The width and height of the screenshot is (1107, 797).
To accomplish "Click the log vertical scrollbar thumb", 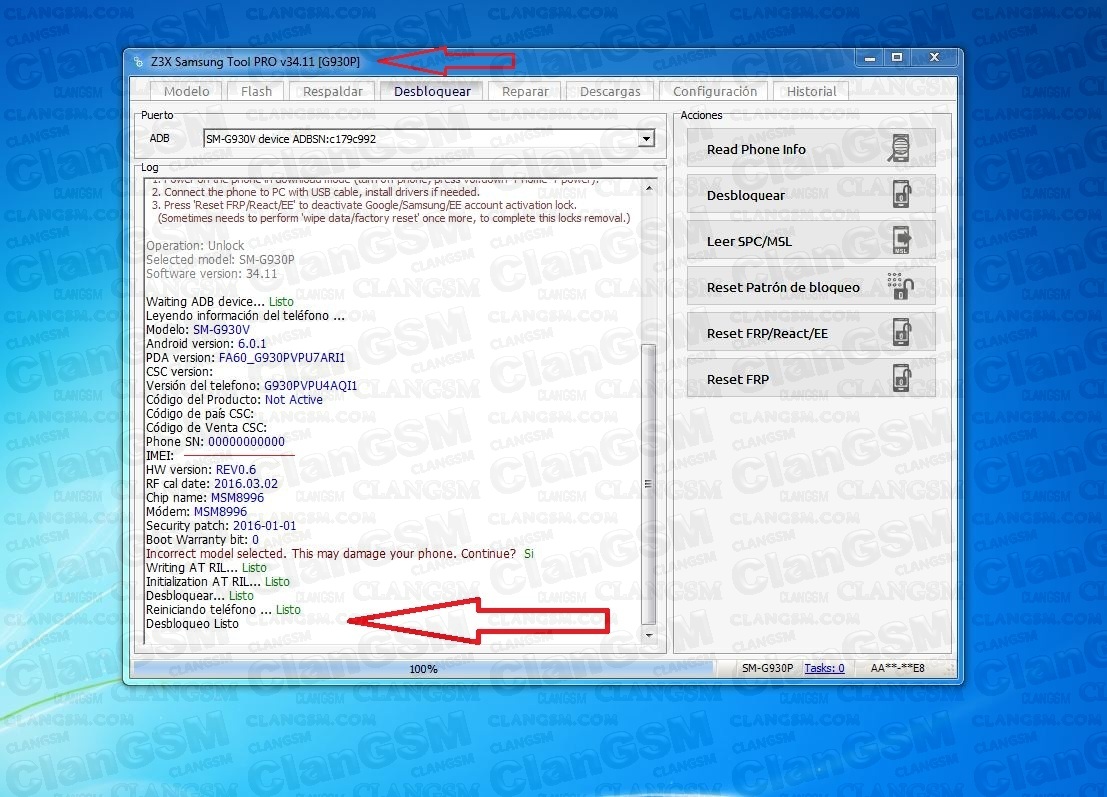I will coord(648,484).
